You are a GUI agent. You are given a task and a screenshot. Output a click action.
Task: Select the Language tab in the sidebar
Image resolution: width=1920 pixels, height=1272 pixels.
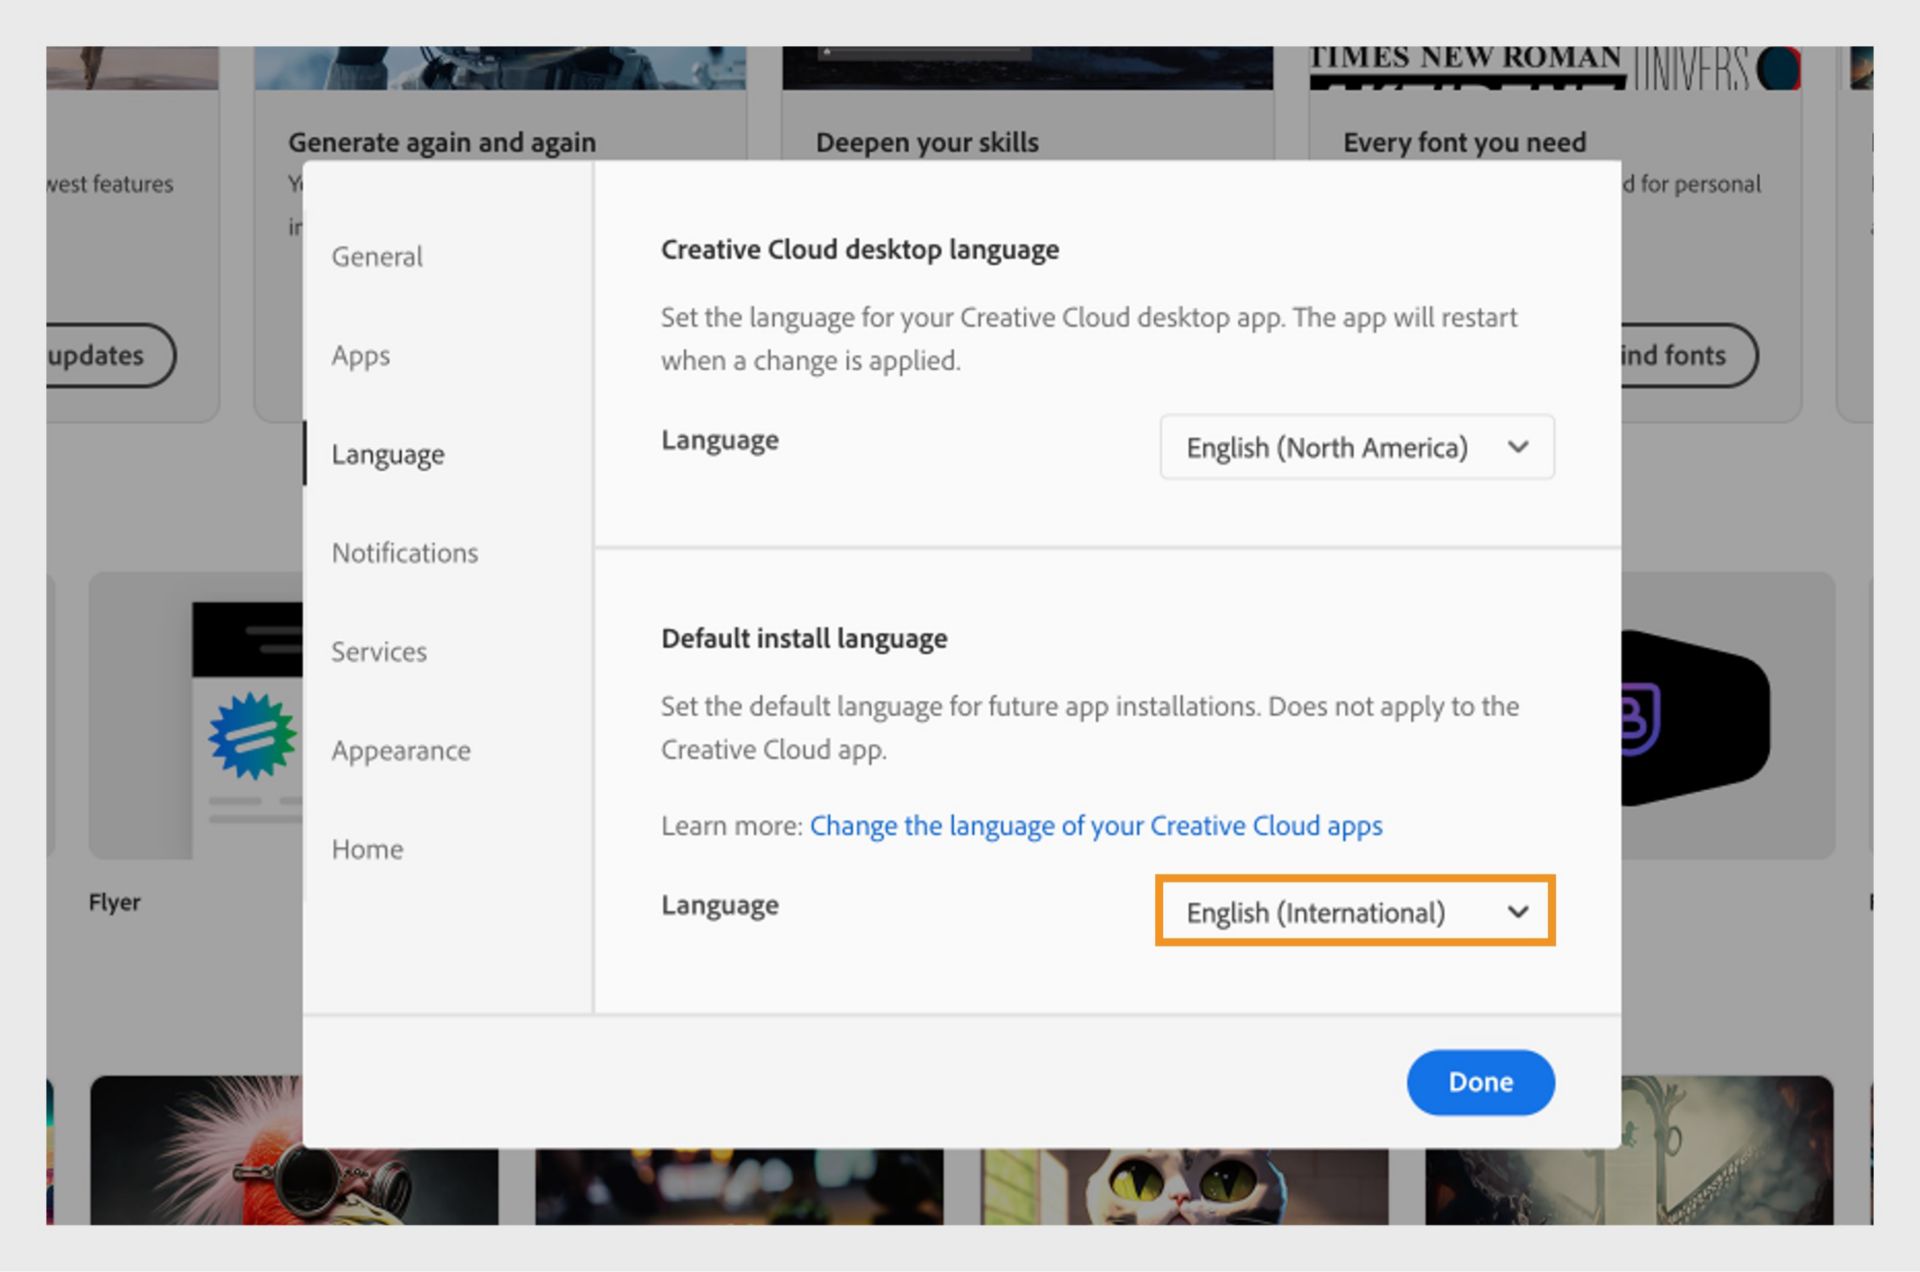click(389, 454)
